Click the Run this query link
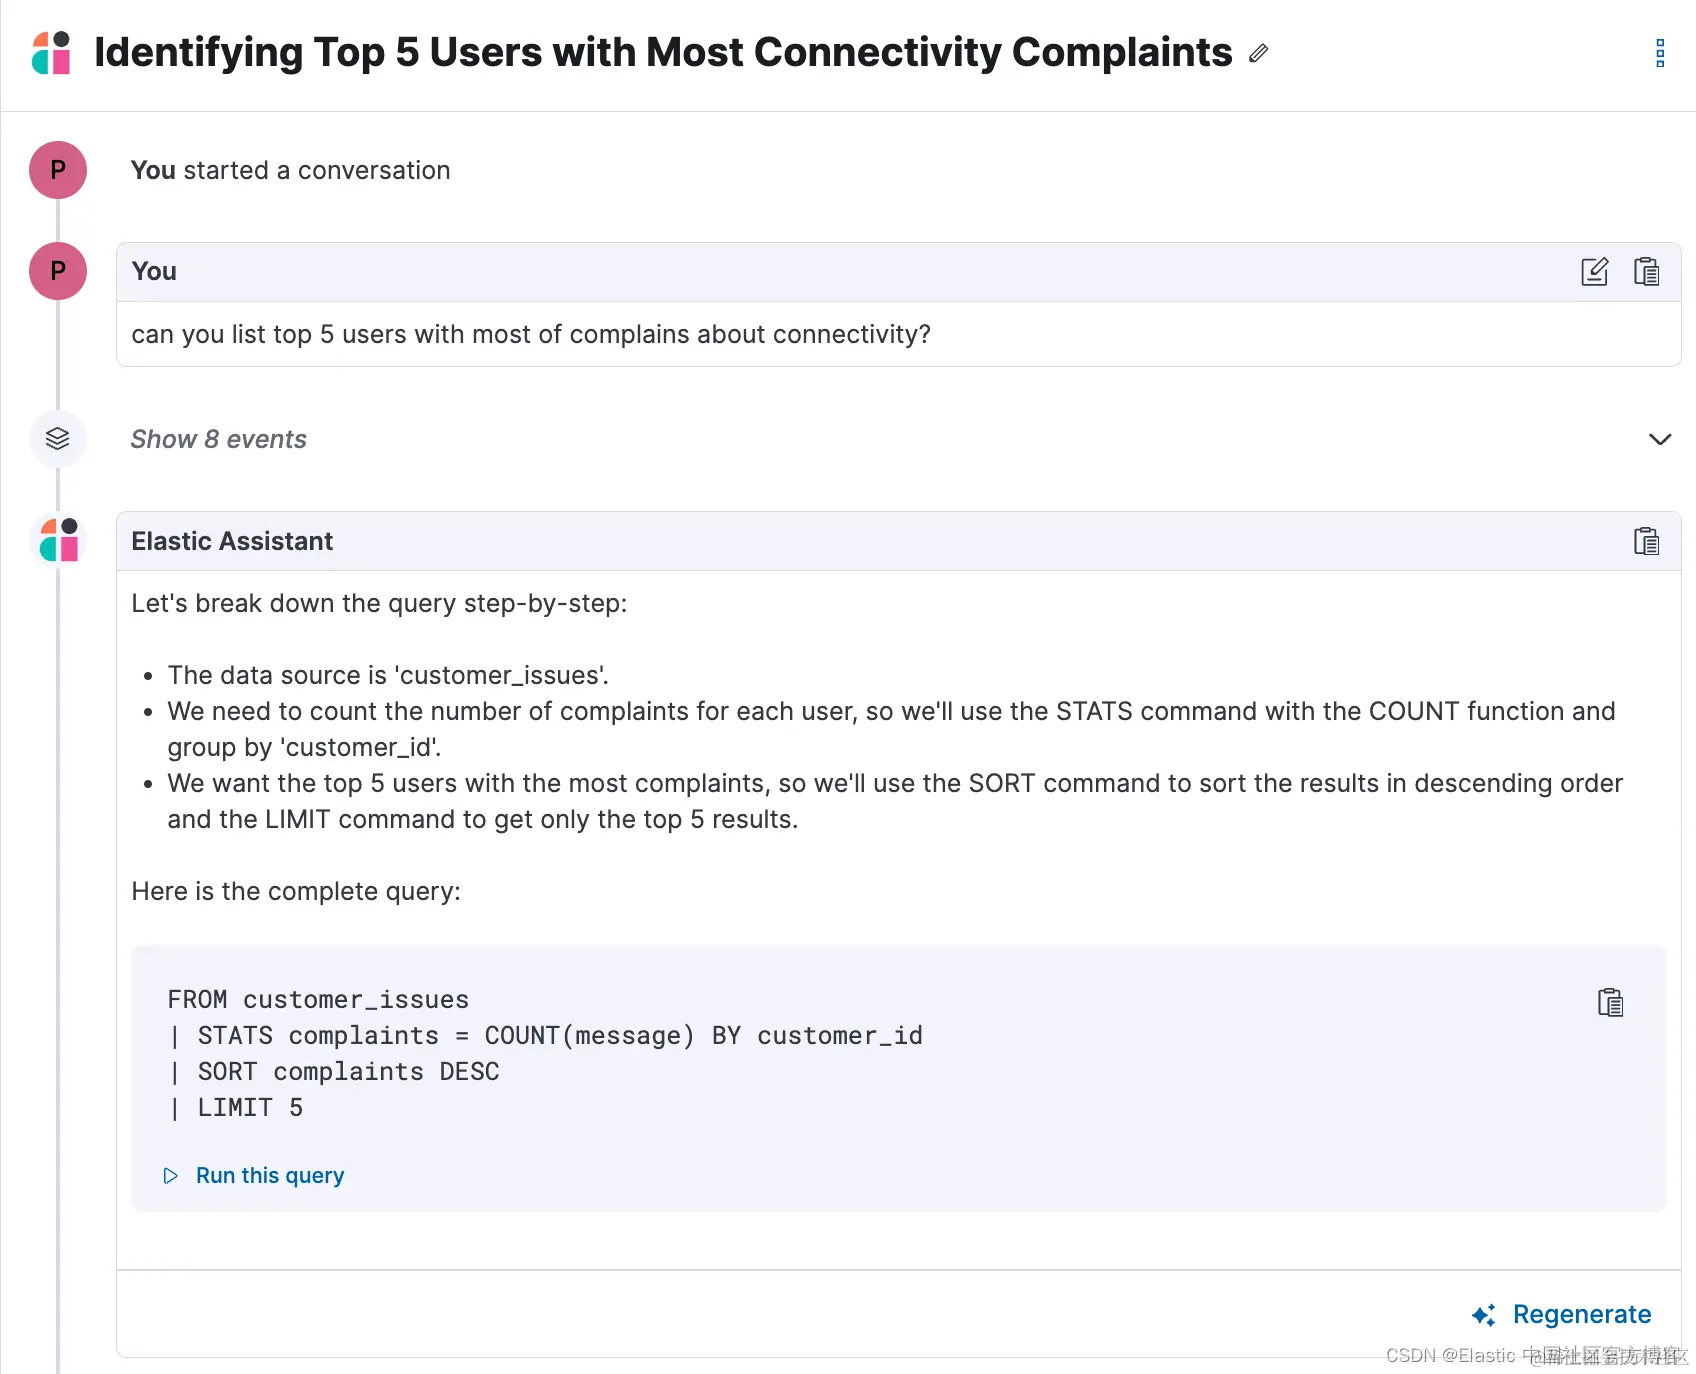This screenshot has height=1374, width=1696. pyautogui.click(x=270, y=1176)
